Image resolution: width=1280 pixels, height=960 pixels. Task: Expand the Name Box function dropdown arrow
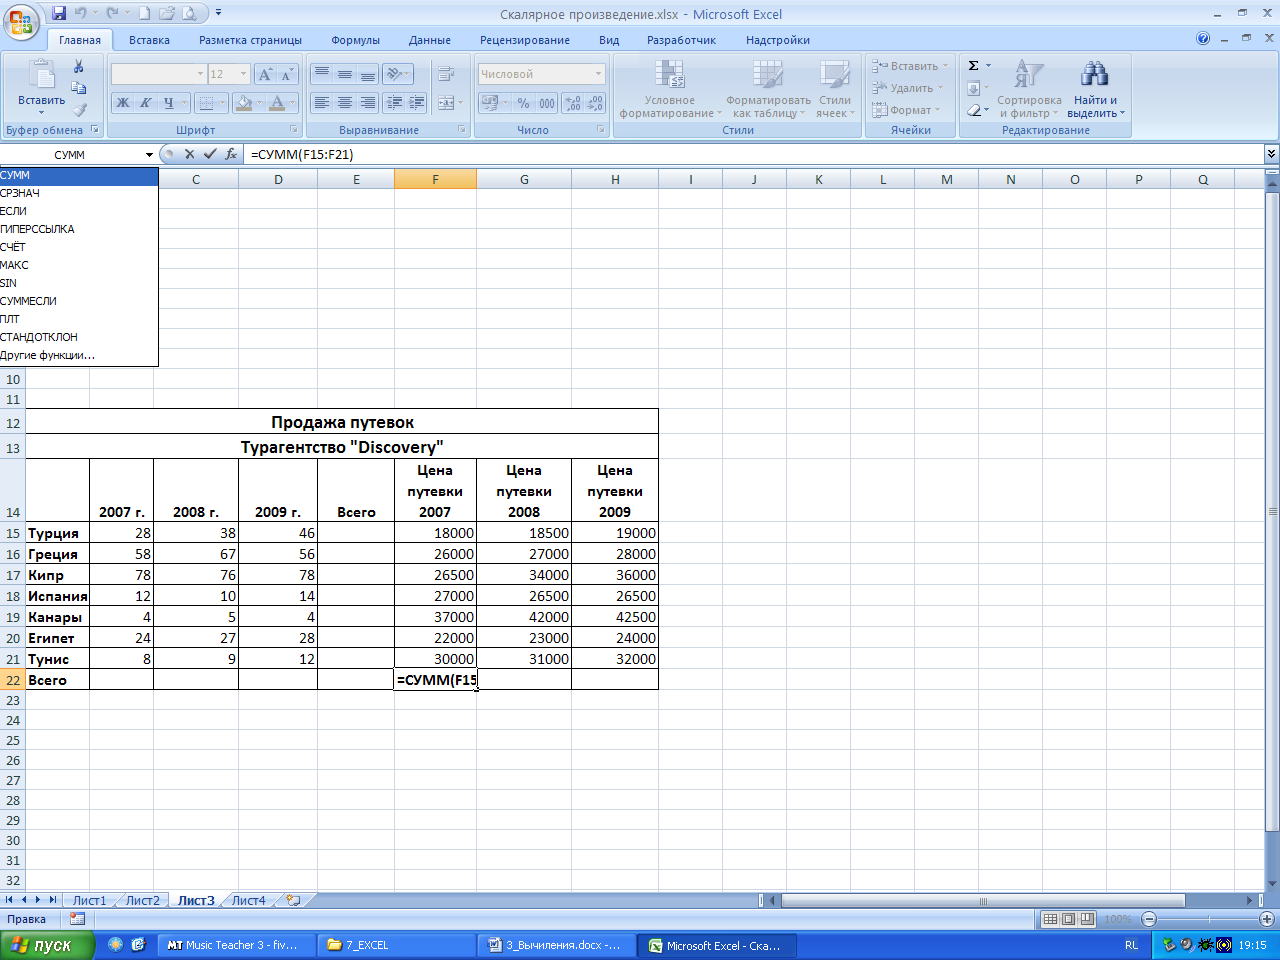coord(149,154)
